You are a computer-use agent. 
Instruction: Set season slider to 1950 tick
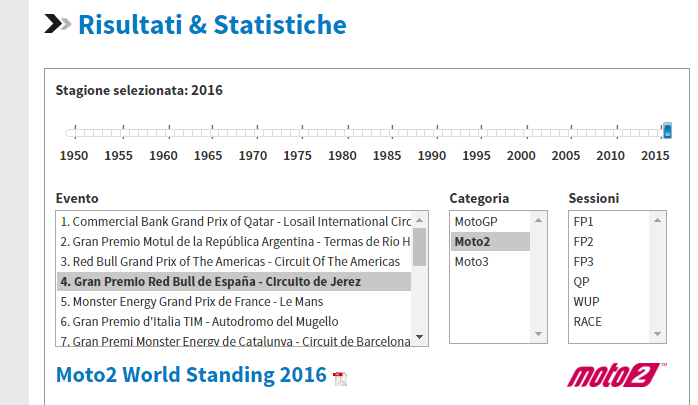tap(75, 132)
